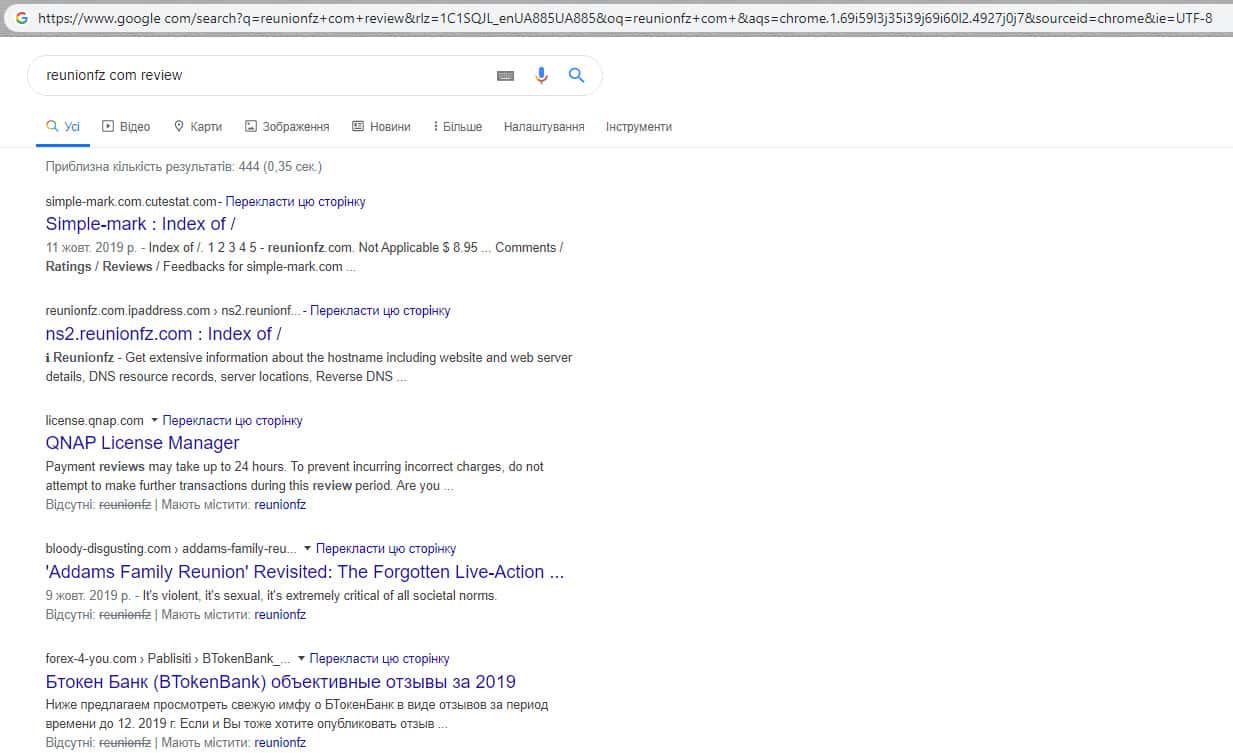Click the simple-mark.com.cutestat.com URL text

(131, 202)
